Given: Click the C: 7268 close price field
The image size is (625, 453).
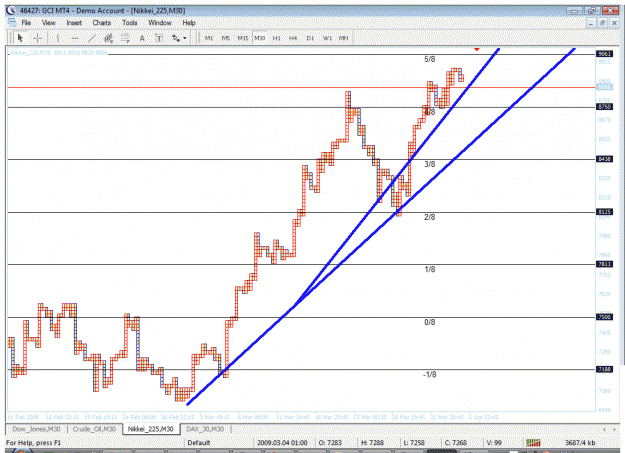Looking at the screenshot, I should 456,443.
